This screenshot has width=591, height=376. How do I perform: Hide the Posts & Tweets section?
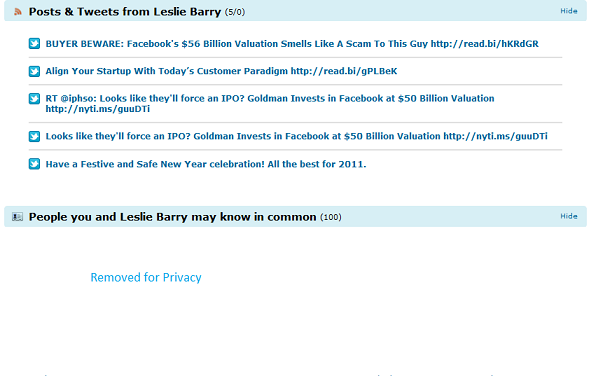pyautogui.click(x=568, y=11)
